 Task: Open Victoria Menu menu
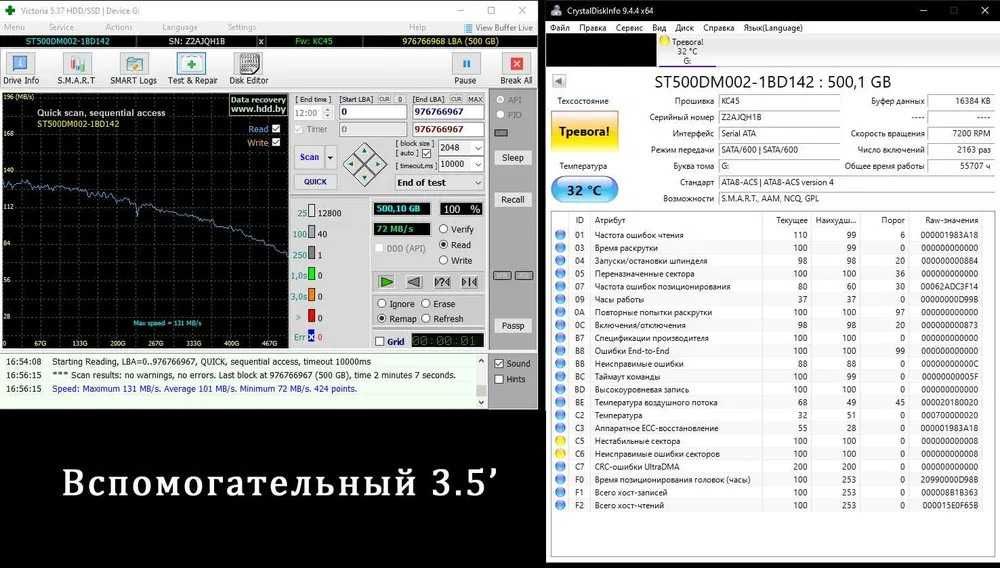tap(14, 27)
